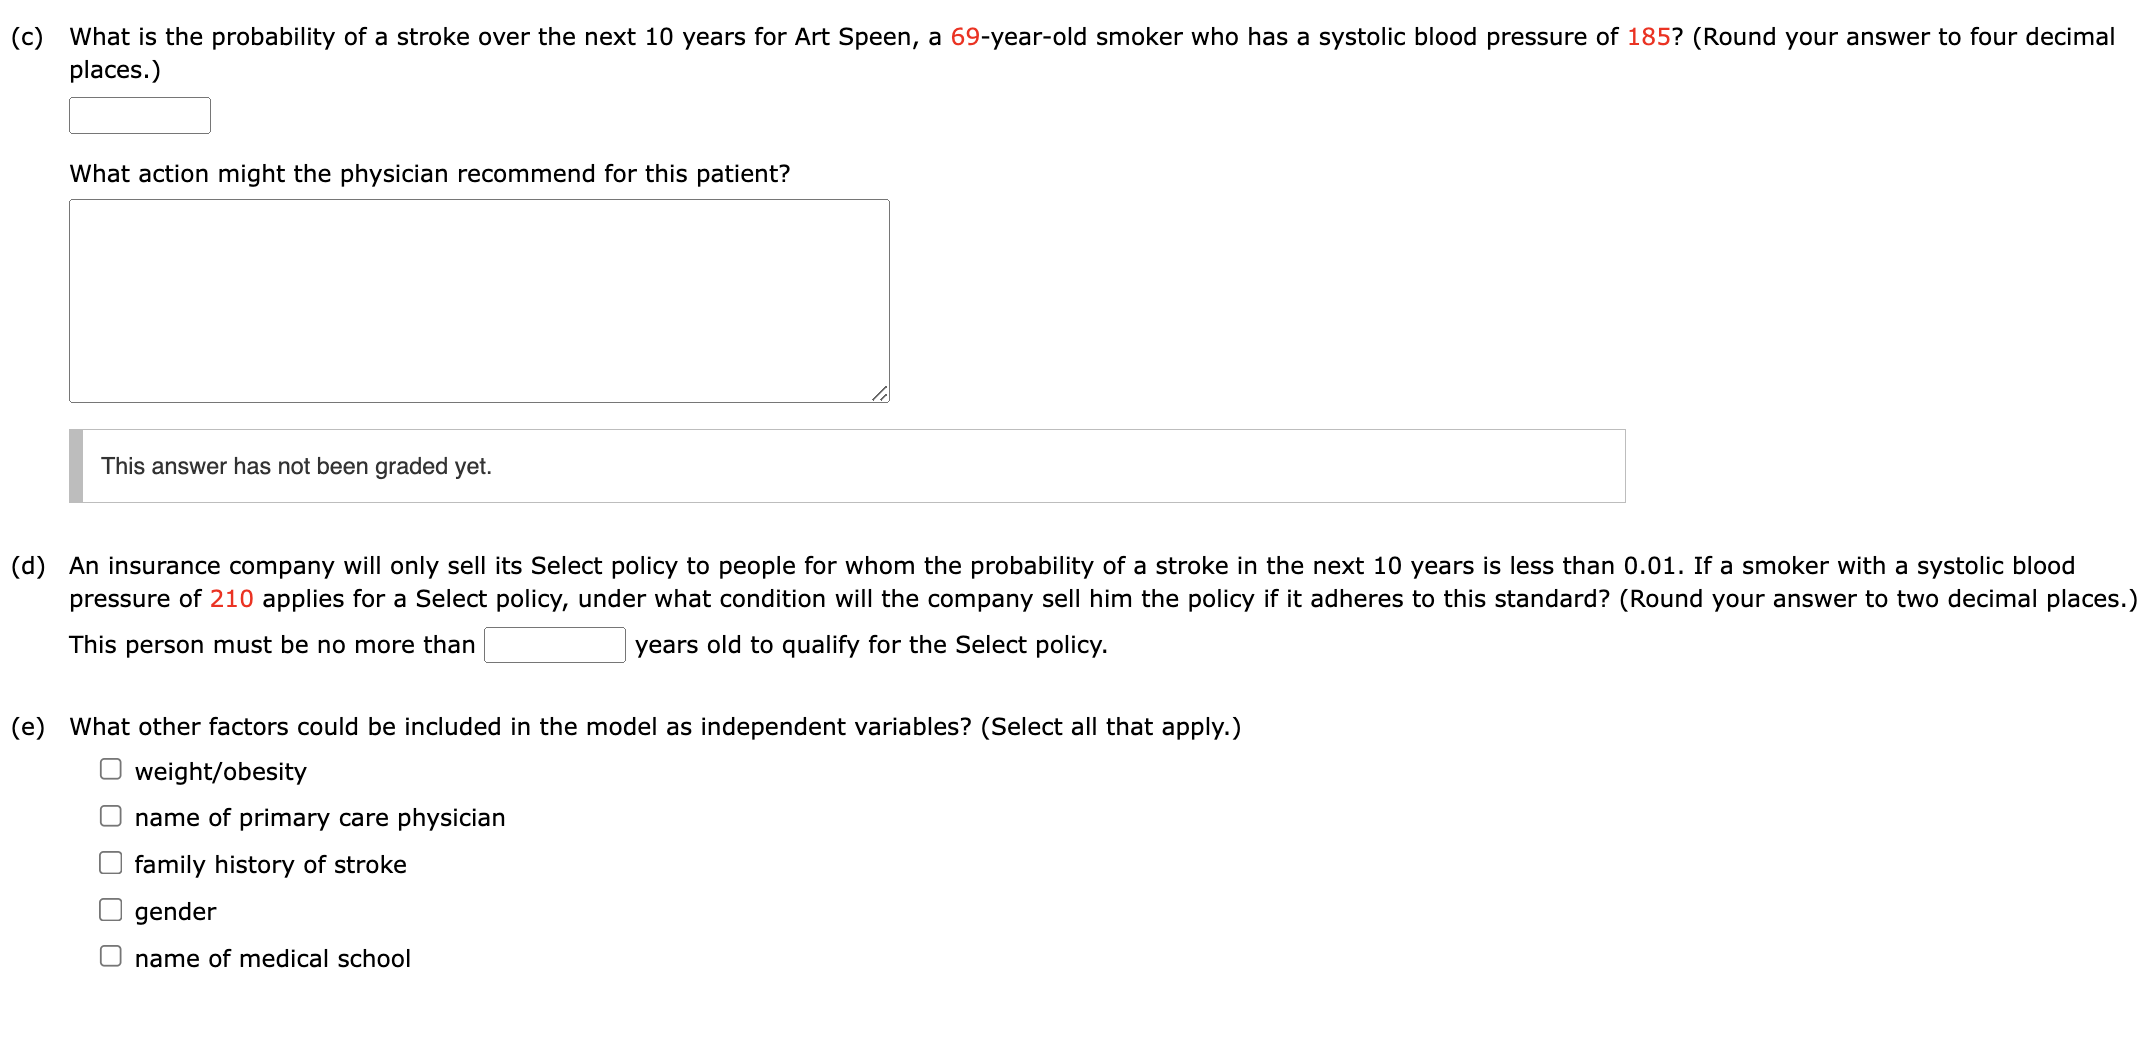
Task: Click the highlighted value 210 in part (d)
Action: point(231,598)
